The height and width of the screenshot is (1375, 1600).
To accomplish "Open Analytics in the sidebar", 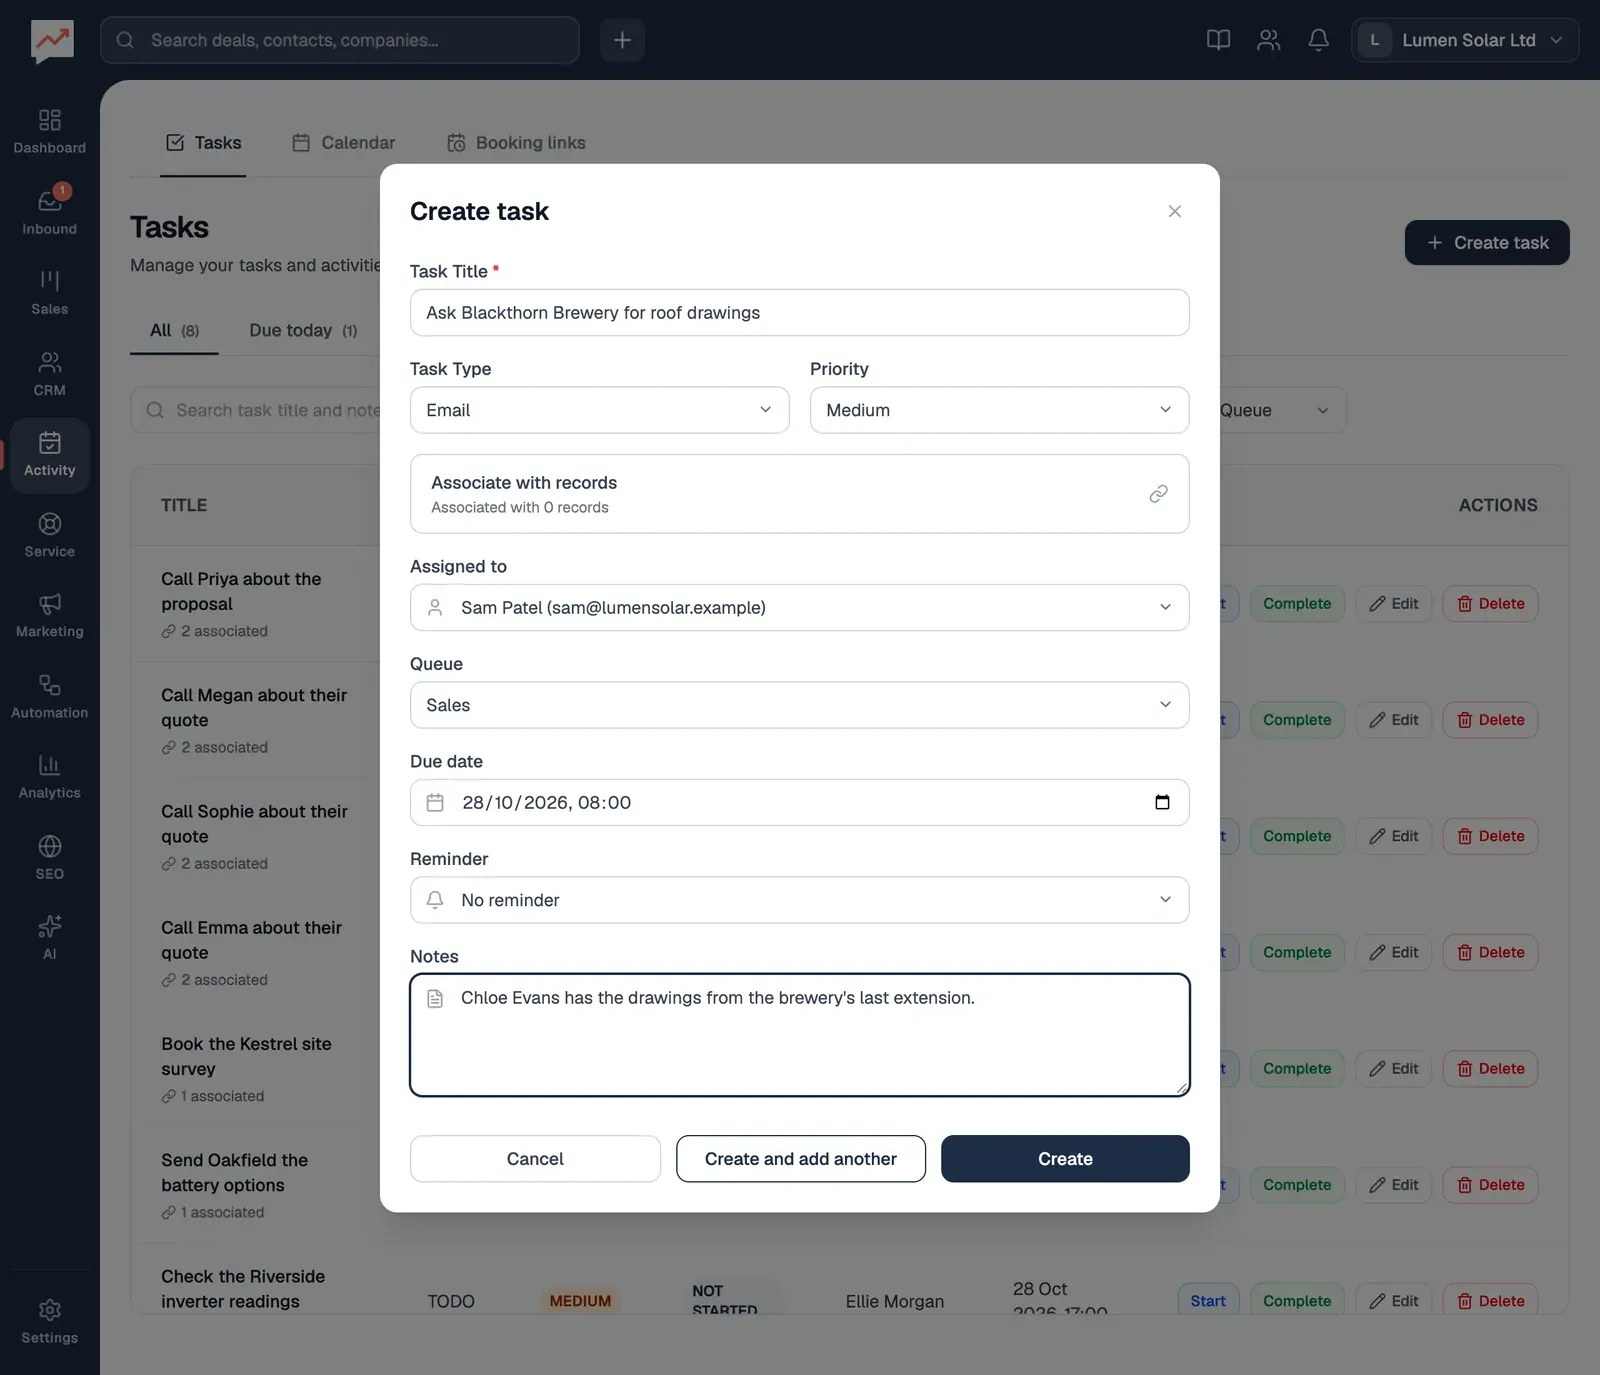I will 49,776.
